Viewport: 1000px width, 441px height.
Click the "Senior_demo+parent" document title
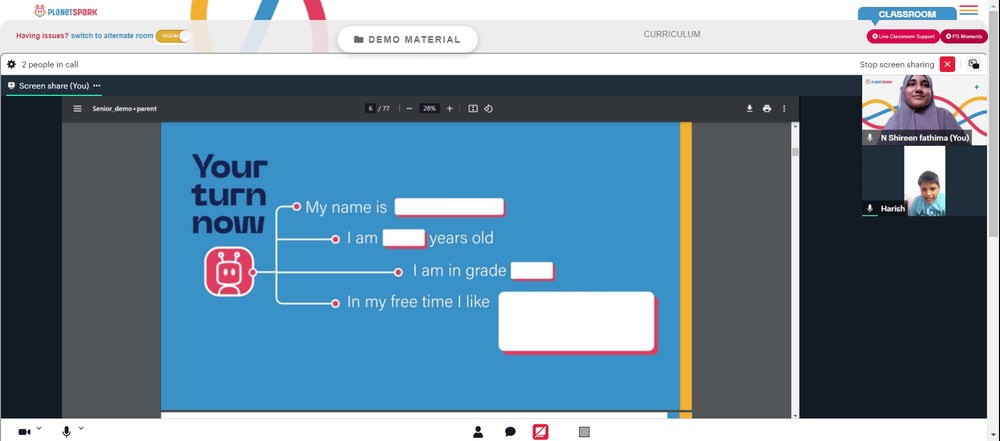coord(124,108)
